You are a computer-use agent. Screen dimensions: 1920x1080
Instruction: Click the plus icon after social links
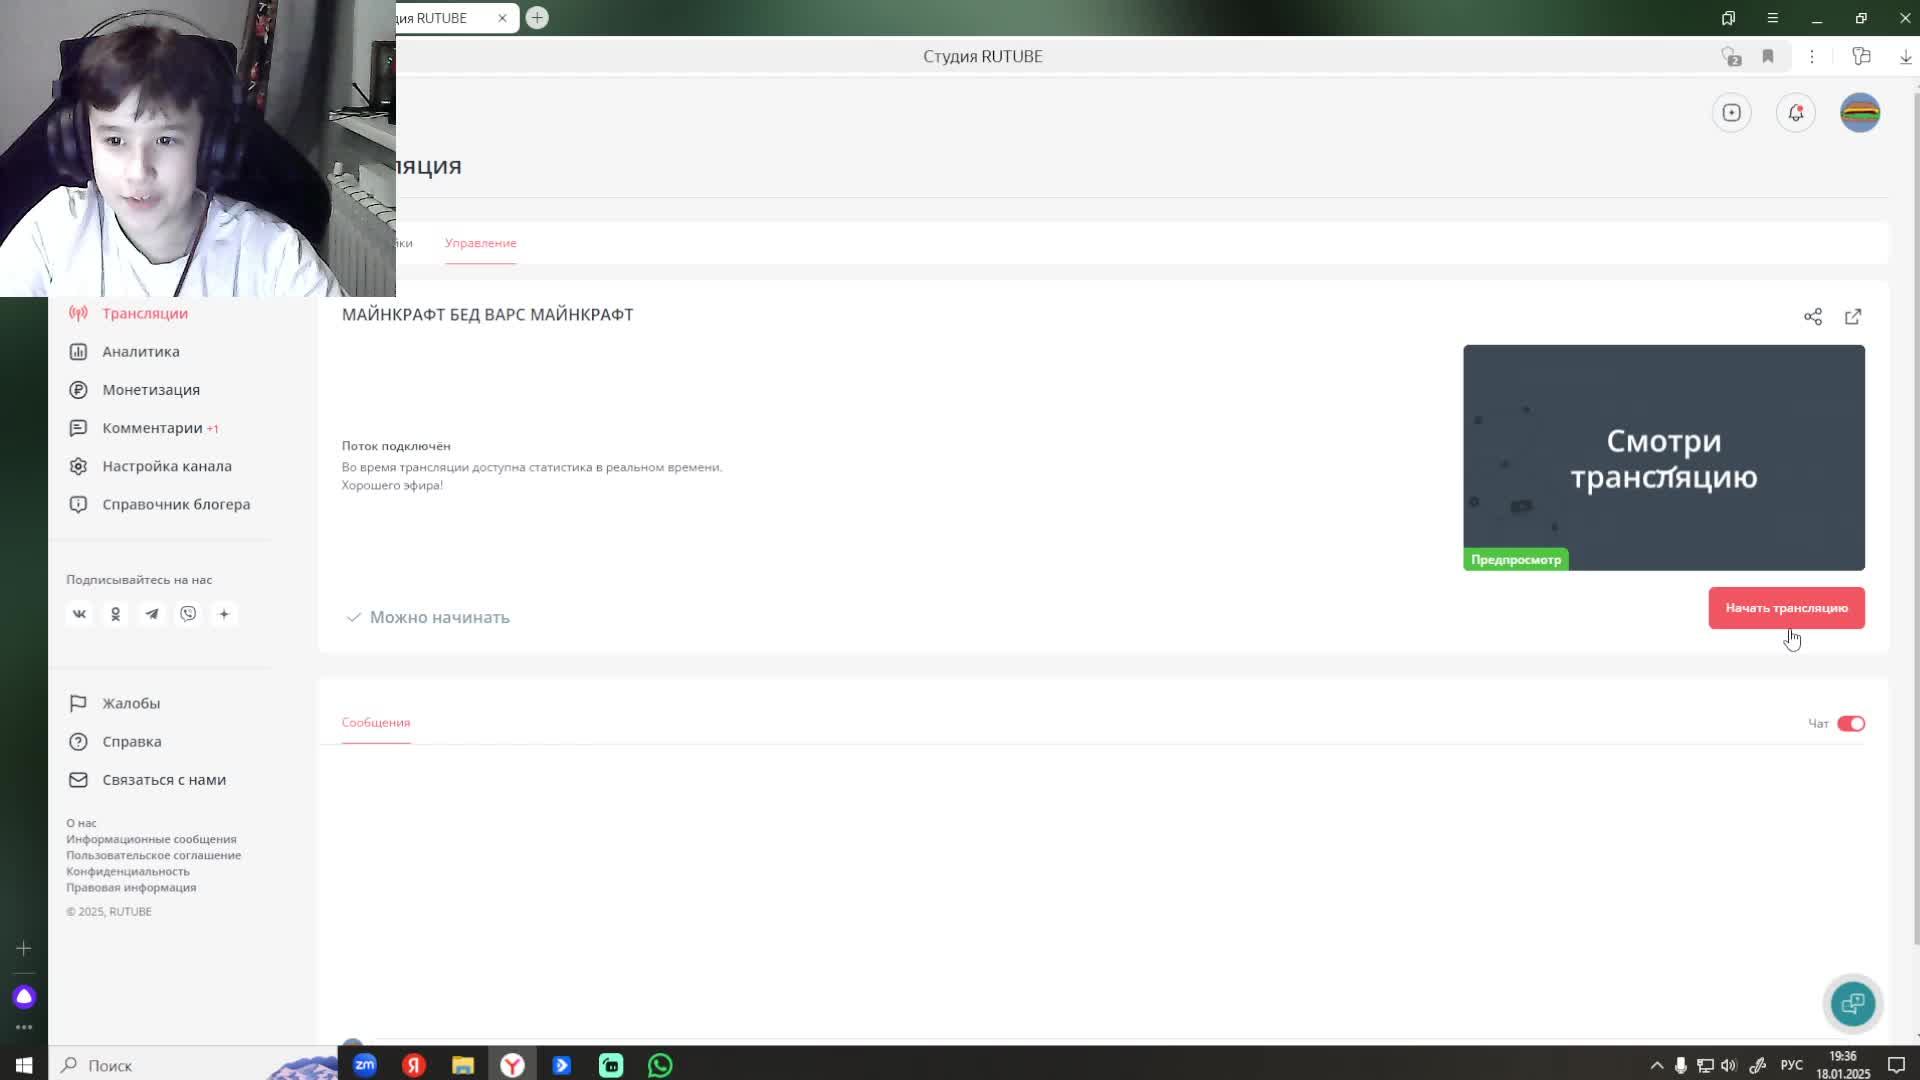pos(224,614)
